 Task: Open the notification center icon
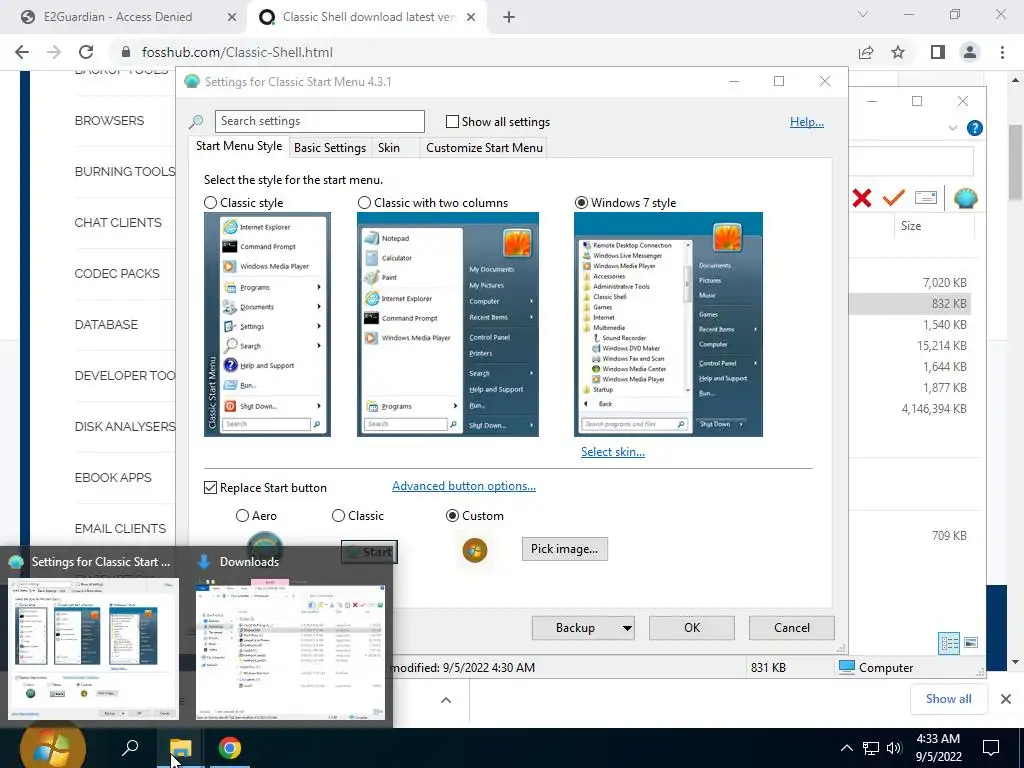pos(991,748)
